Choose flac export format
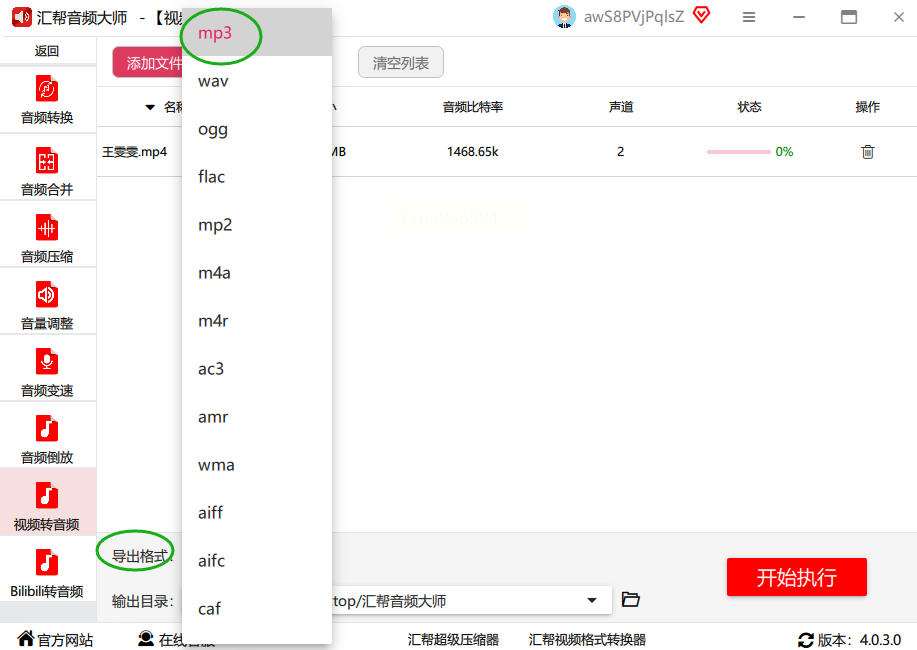The height and width of the screenshot is (650, 917). 257,177
